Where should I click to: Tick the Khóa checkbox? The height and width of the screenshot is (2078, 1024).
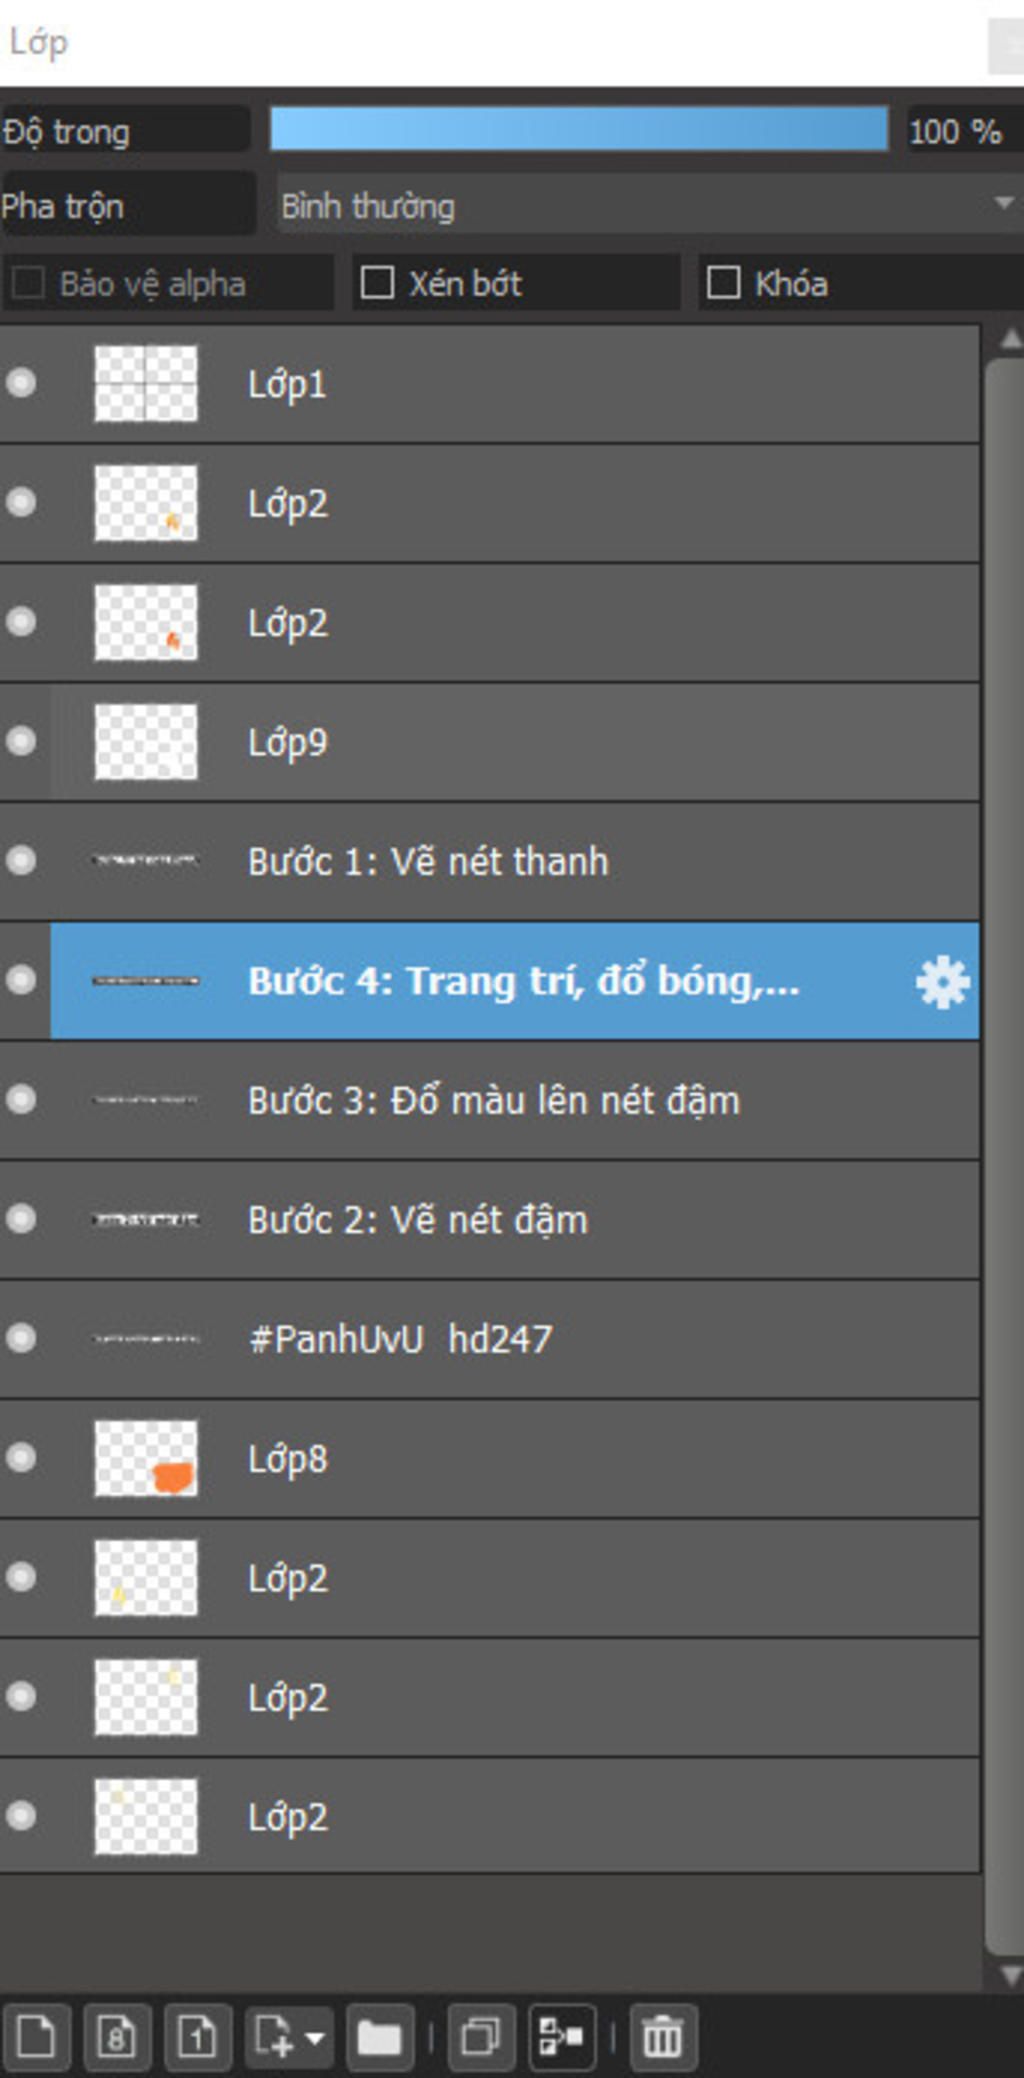[x=723, y=283]
